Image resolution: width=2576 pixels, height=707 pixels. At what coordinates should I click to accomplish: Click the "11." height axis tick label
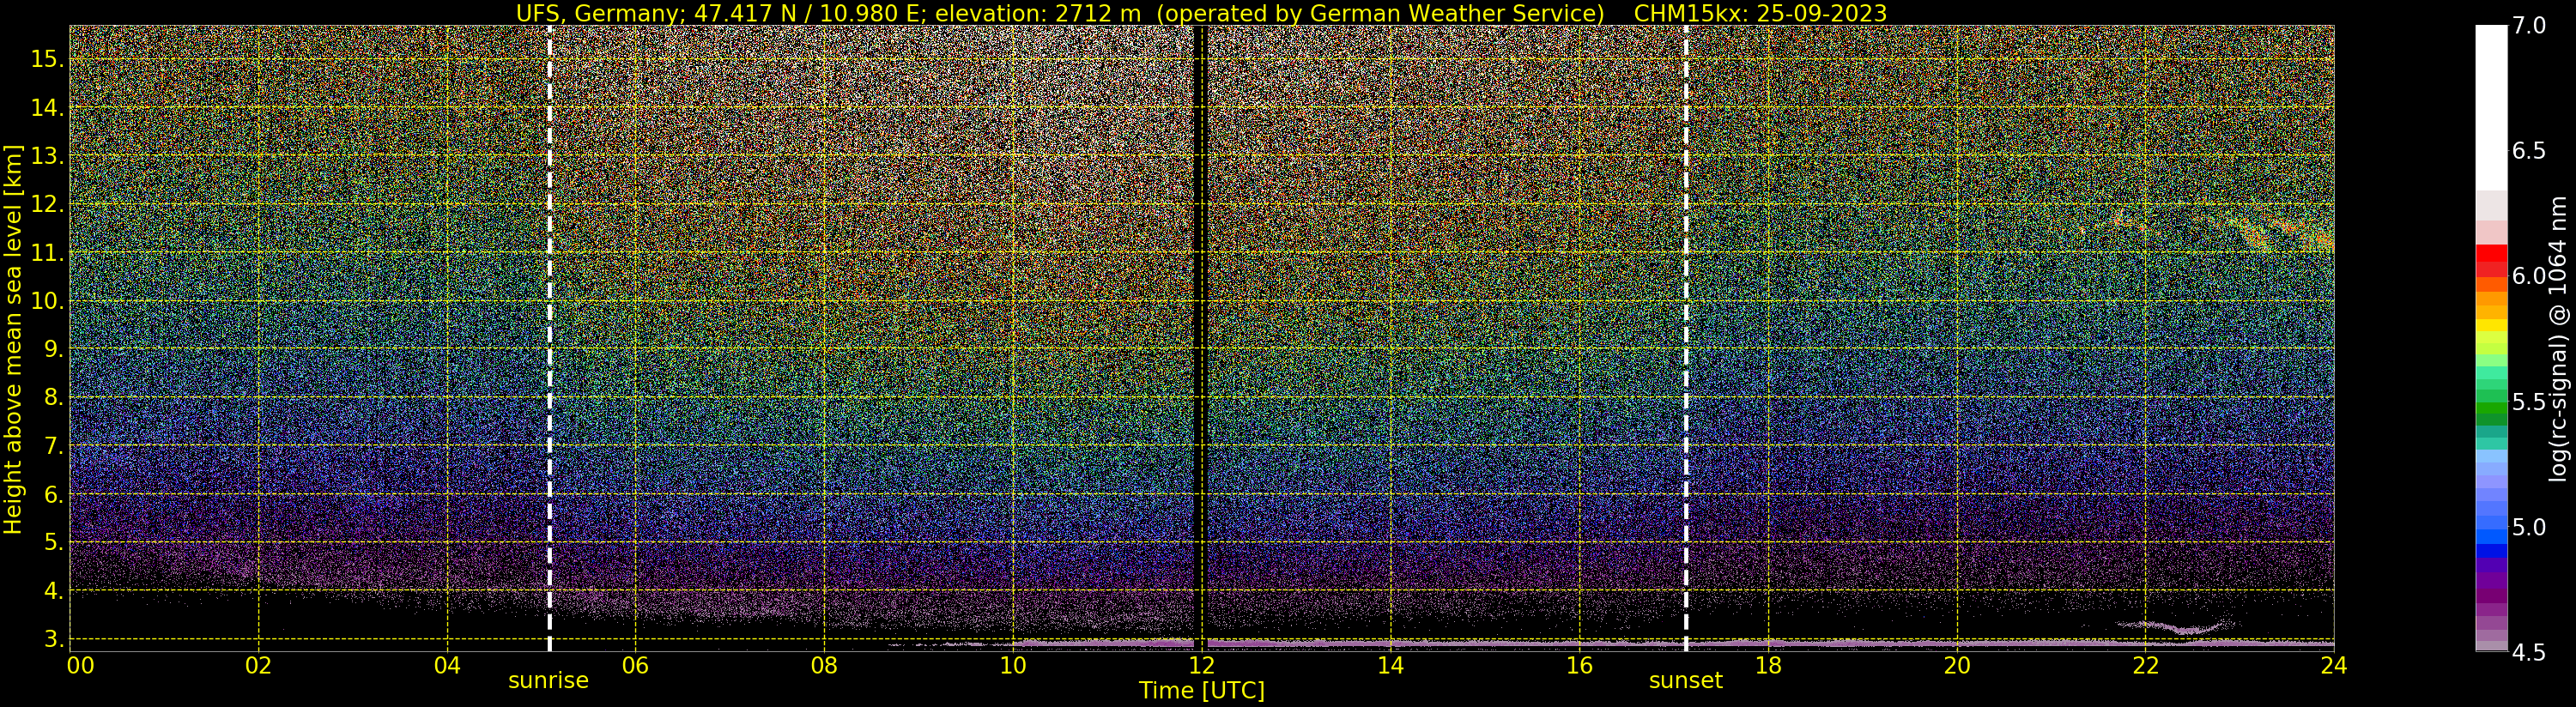pos(47,253)
